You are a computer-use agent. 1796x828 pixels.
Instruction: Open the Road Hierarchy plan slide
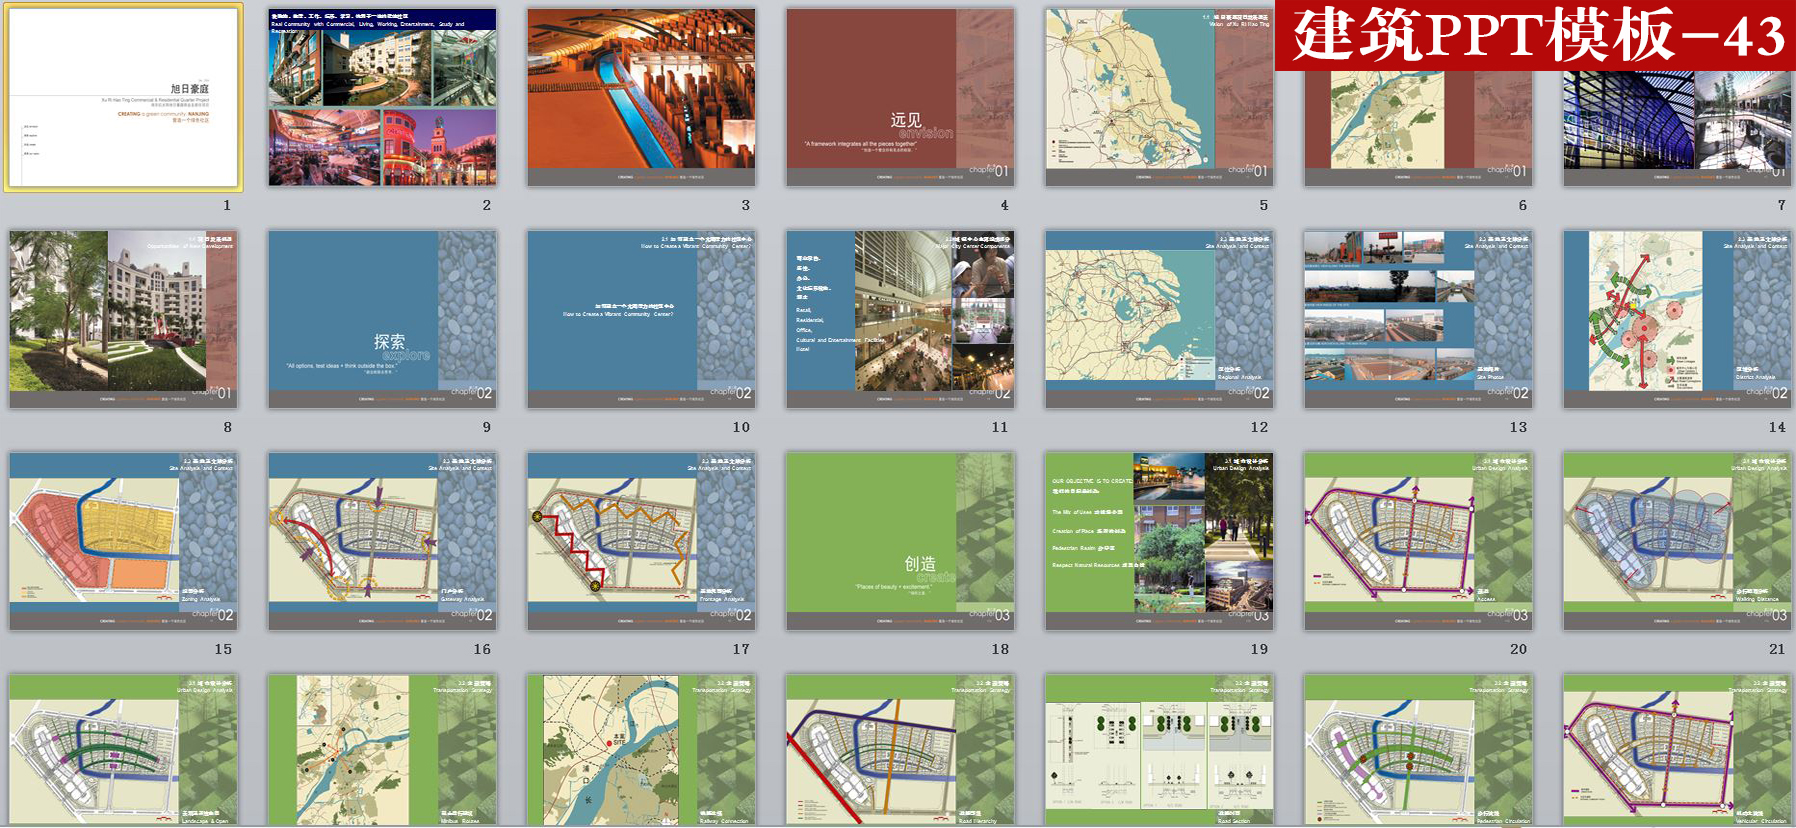point(900,750)
